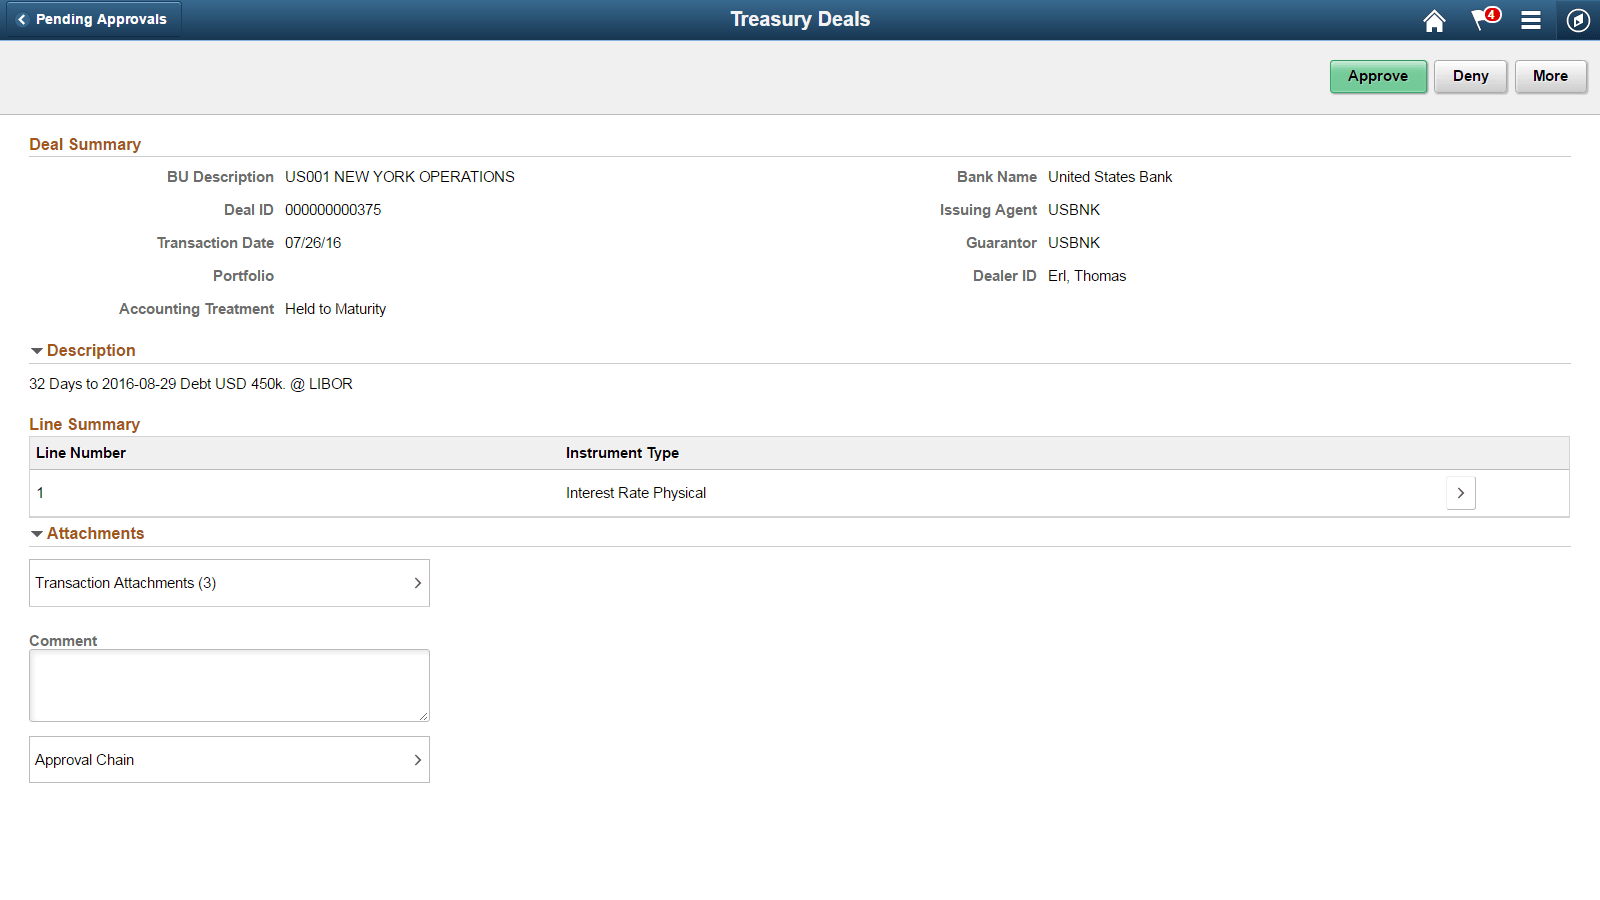
Task: Open the Home icon in the header
Action: pyautogui.click(x=1434, y=20)
